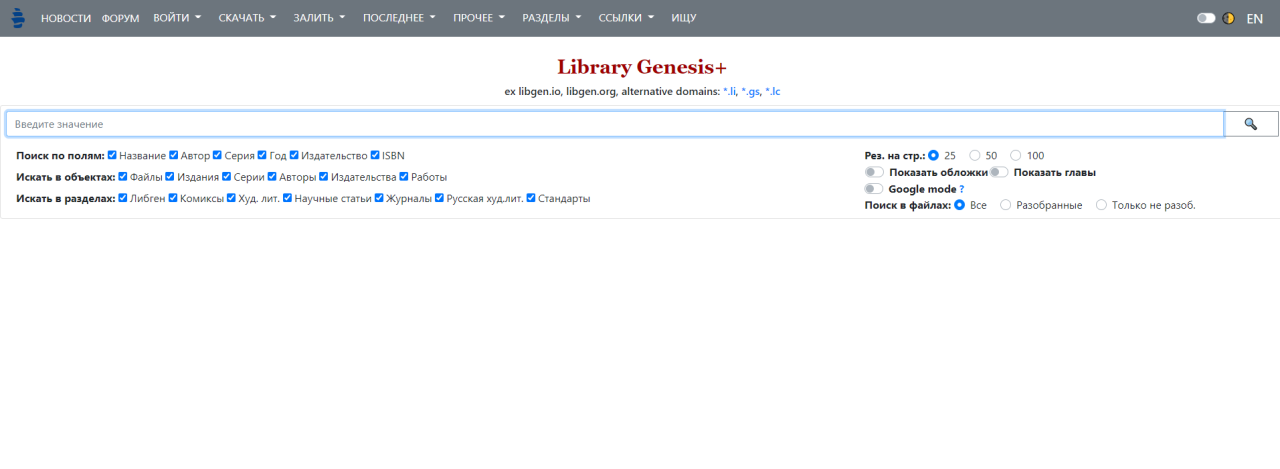Screen dimensions: 1280x469
Task: Expand the СКАЧАТЬ dropdown menu
Action: click(247, 18)
